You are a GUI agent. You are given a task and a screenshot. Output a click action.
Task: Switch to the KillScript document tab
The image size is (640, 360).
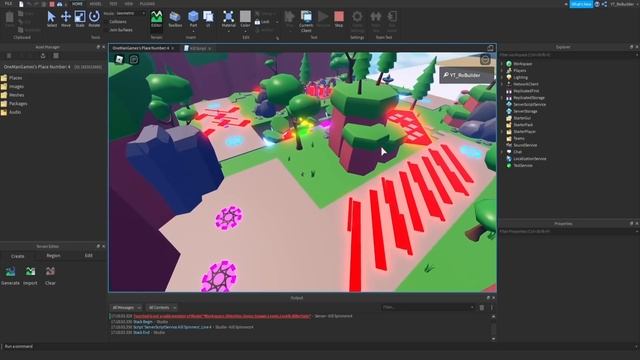click(198, 48)
